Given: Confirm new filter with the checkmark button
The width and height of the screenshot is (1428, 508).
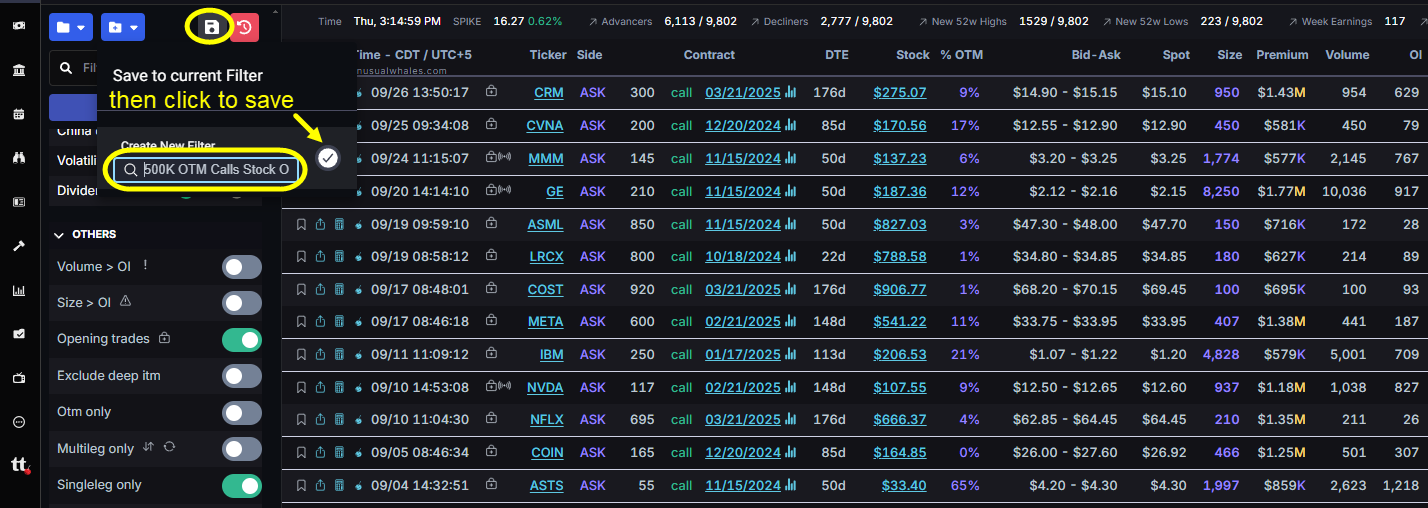Looking at the screenshot, I should [x=327, y=158].
